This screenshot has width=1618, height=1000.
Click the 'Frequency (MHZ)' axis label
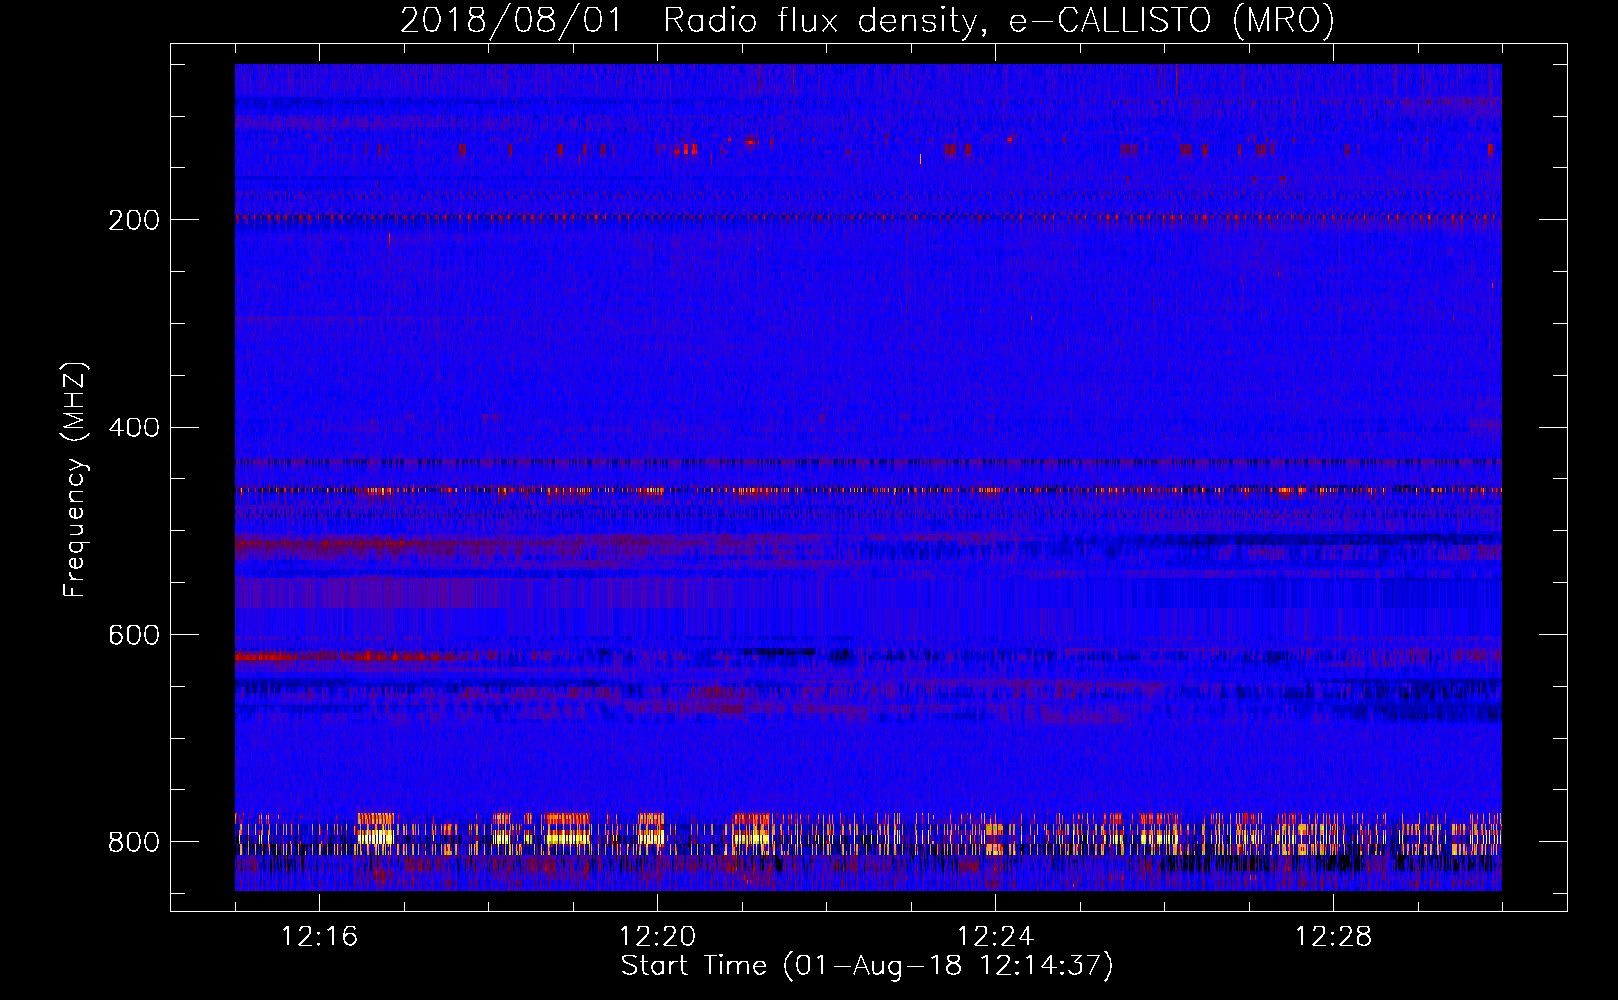point(75,480)
